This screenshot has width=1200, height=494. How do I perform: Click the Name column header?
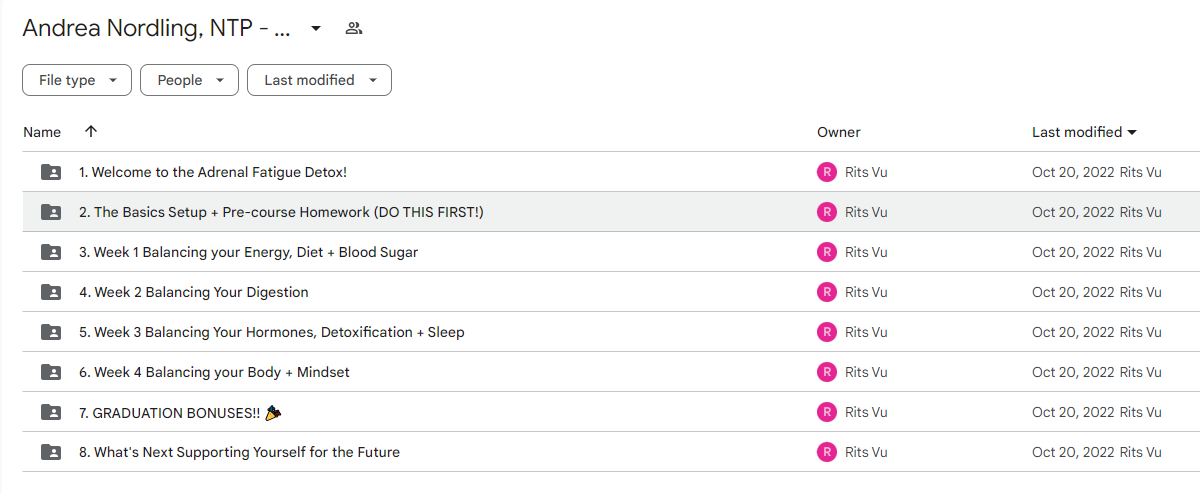pyautogui.click(x=42, y=132)
